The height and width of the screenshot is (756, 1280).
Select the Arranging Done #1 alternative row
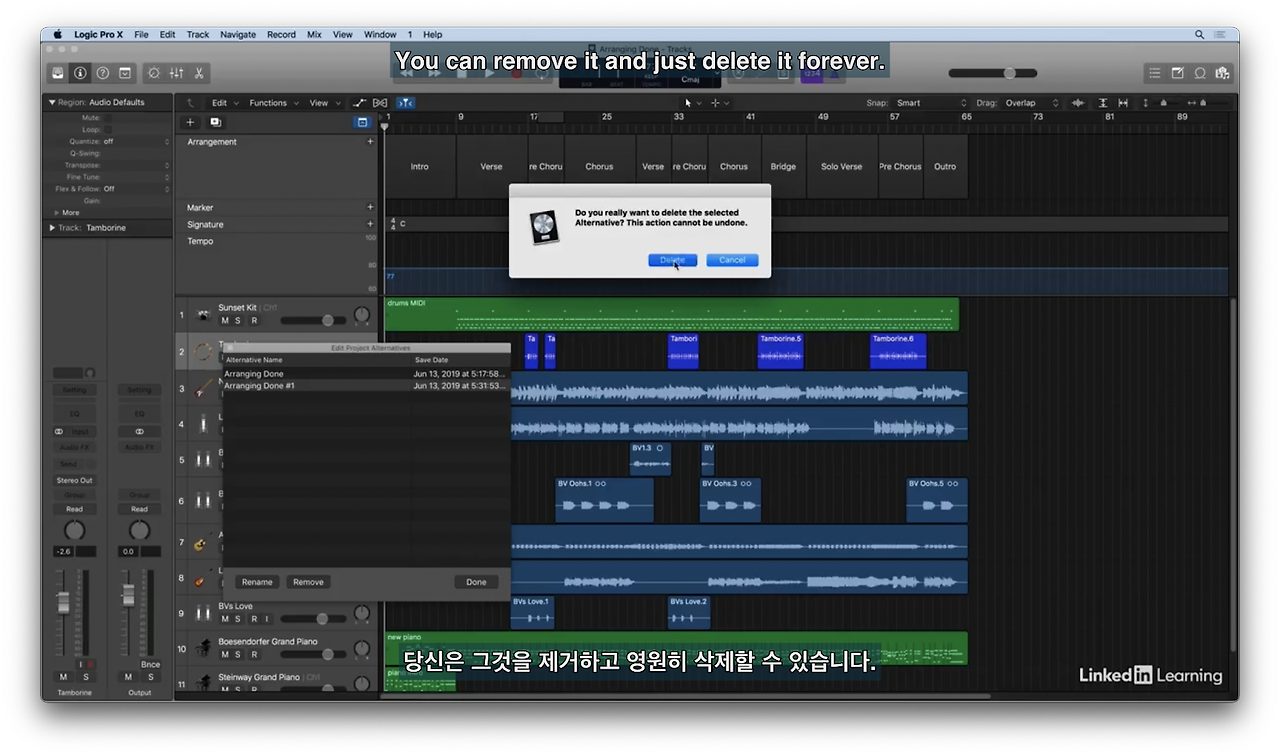[365, 386]
